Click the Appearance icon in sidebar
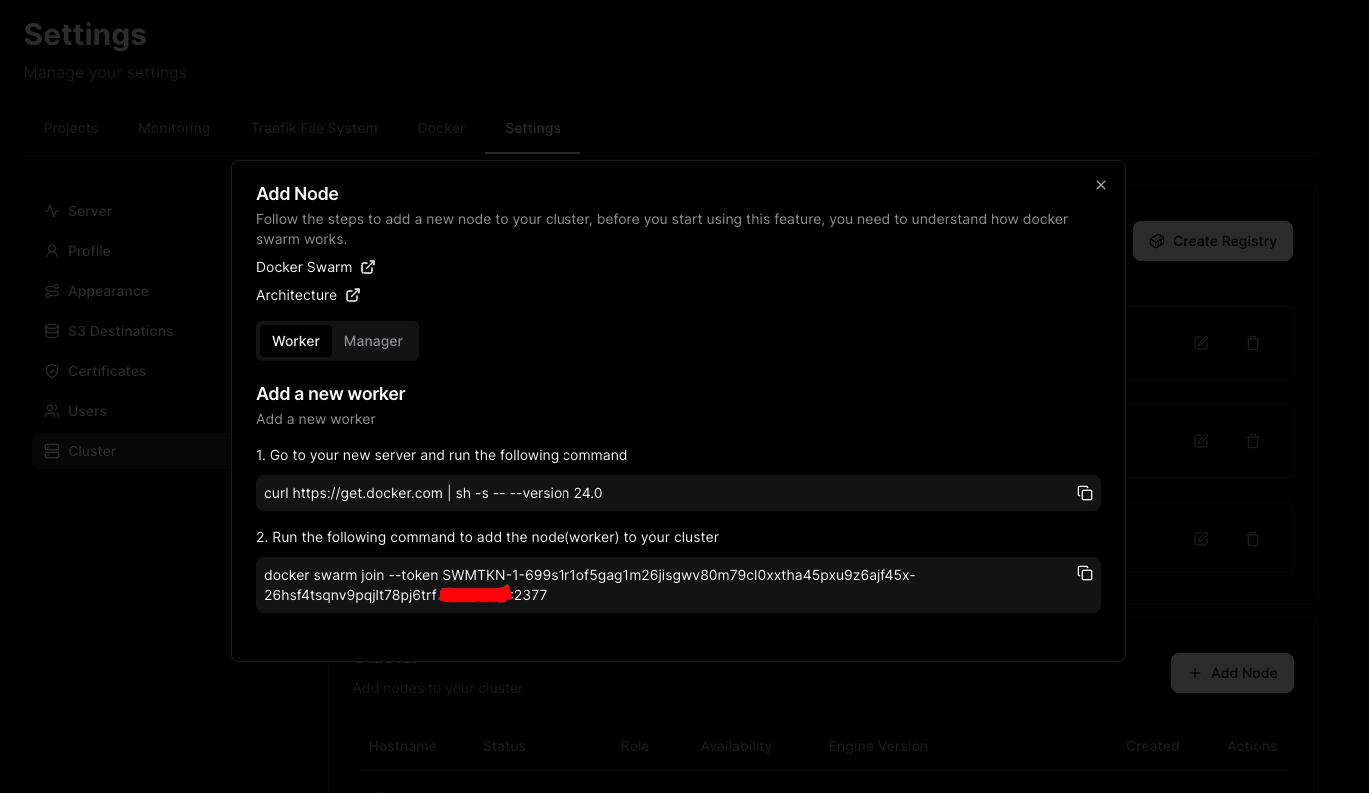Viewport: 1369px width, 793px height. click(x=52, y=291)
